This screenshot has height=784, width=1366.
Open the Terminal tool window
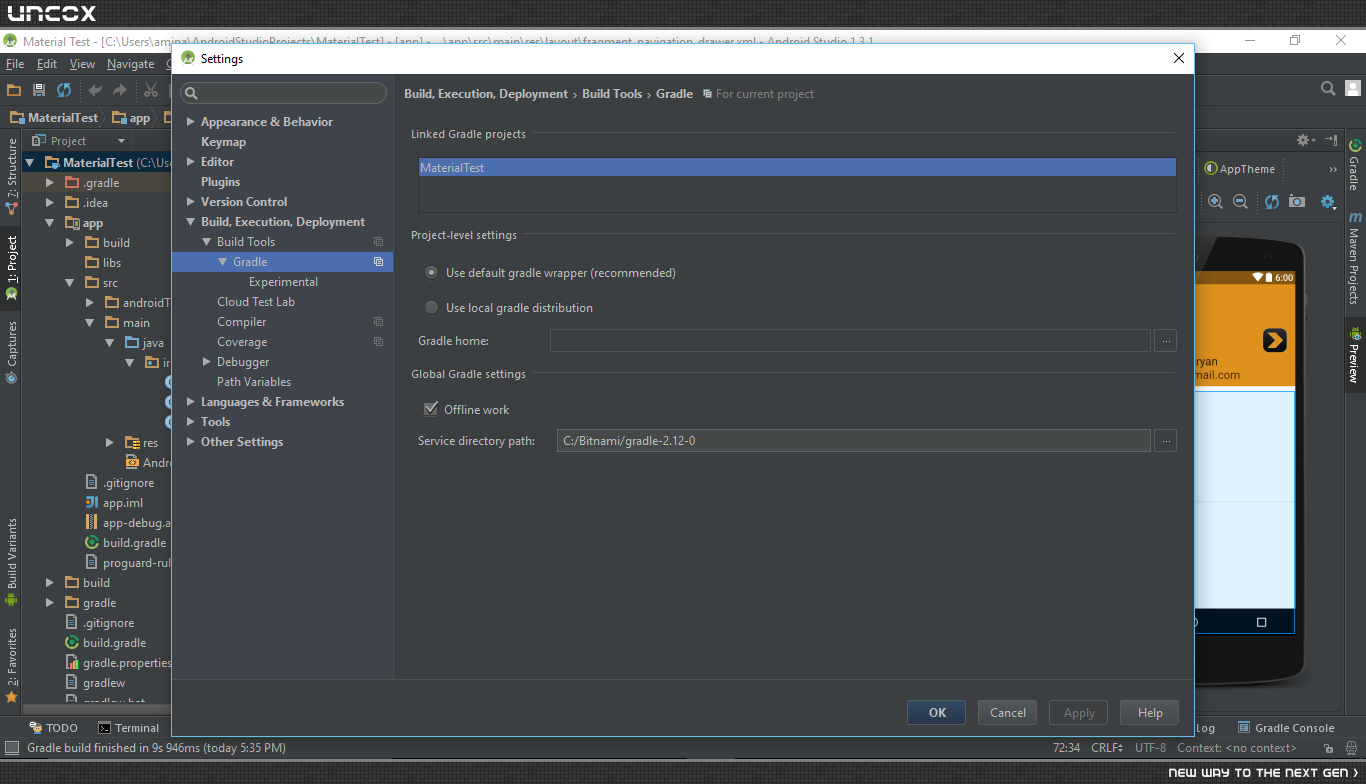[x=128, y=728]
